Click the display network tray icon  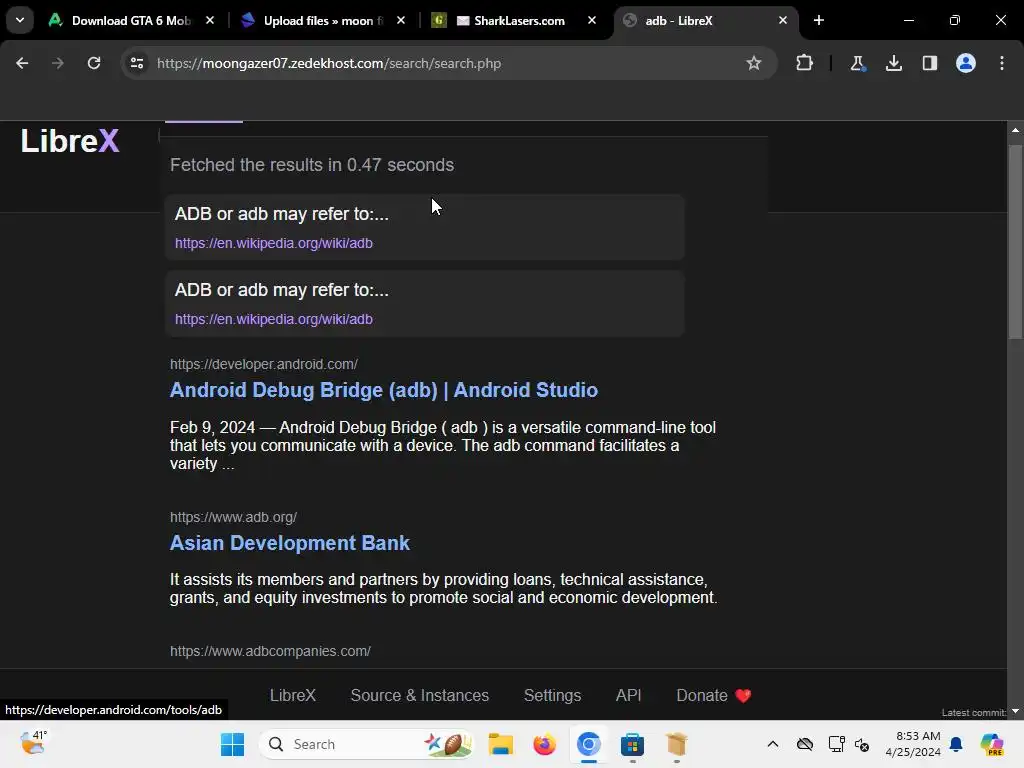coord(836,744)
